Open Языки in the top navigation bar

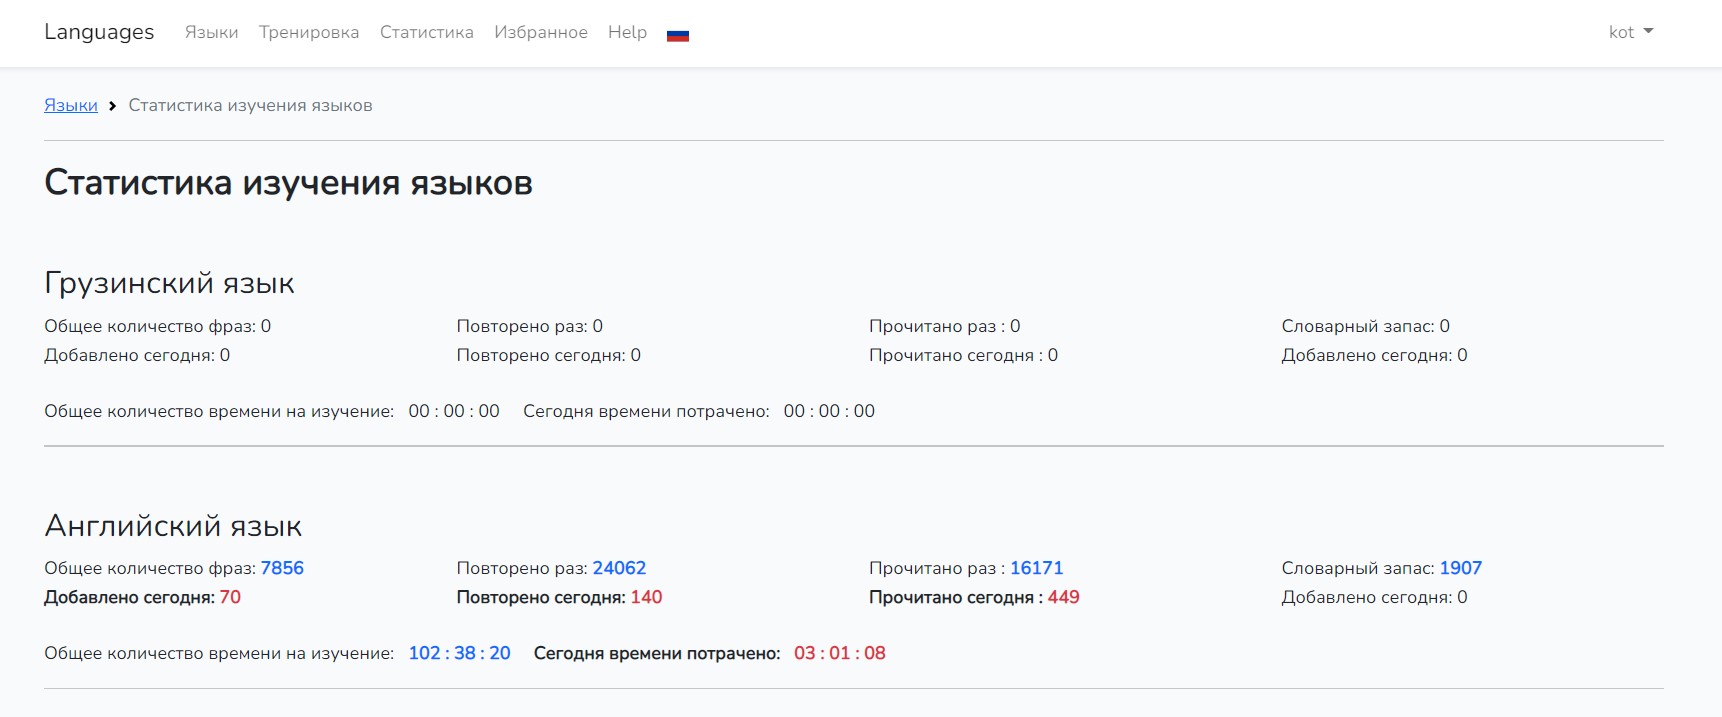211,32
